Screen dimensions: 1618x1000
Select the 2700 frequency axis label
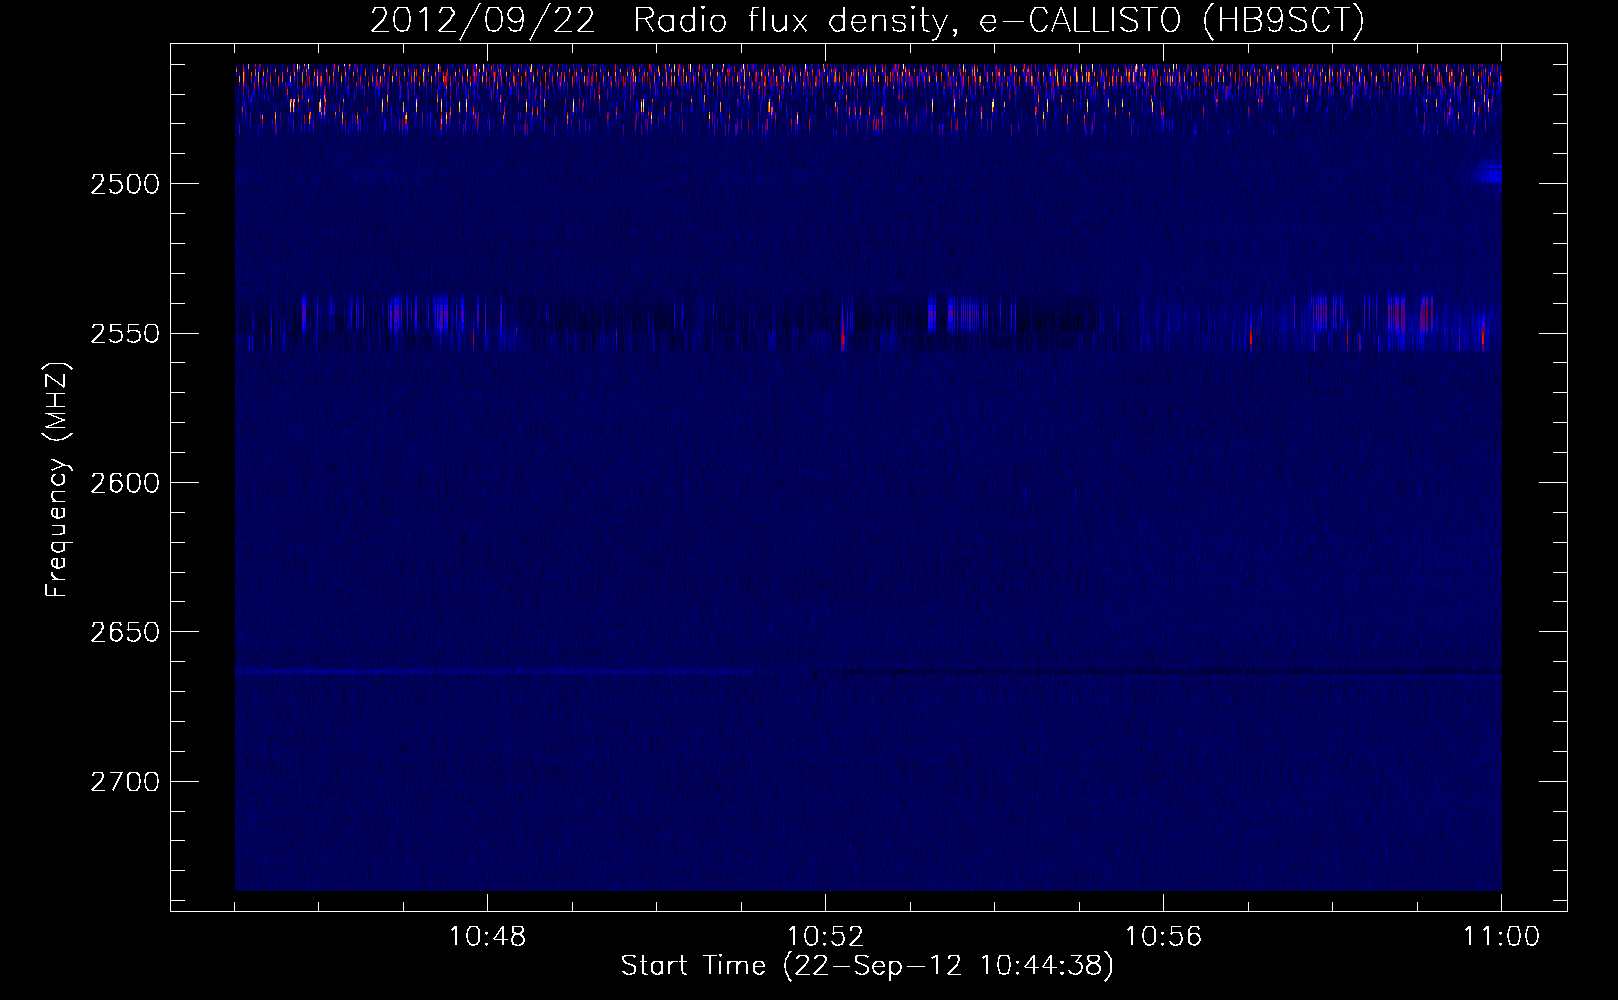pos(125,781)
